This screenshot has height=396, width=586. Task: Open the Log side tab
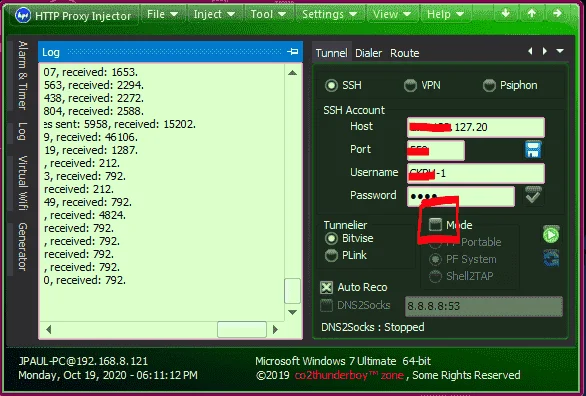[22, 131]
